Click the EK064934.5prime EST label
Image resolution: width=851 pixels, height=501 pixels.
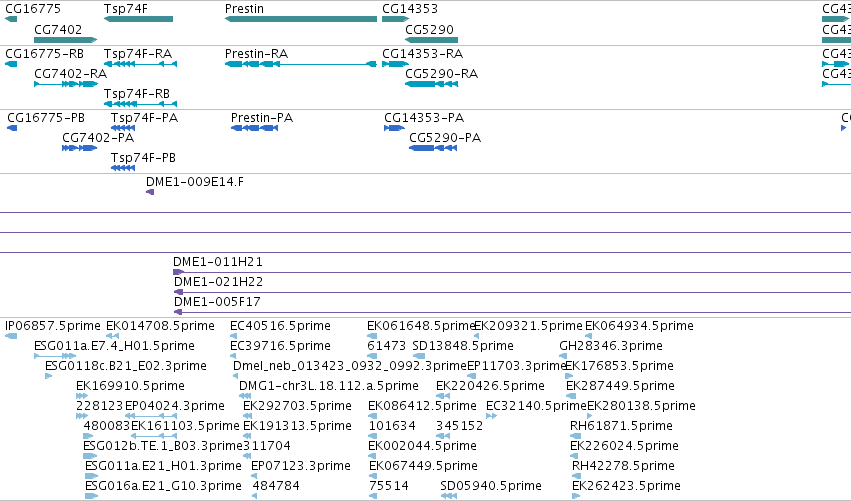click(639, 326)
